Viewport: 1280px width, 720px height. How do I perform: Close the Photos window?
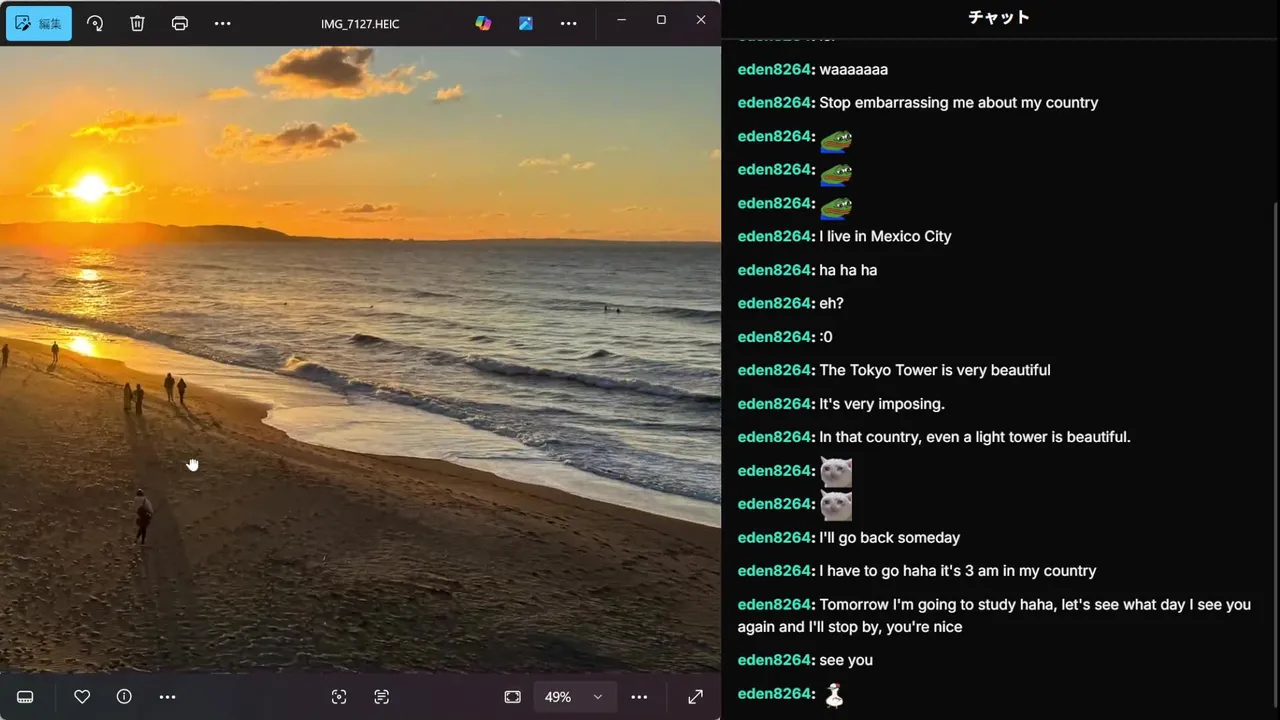click(701, 20)
